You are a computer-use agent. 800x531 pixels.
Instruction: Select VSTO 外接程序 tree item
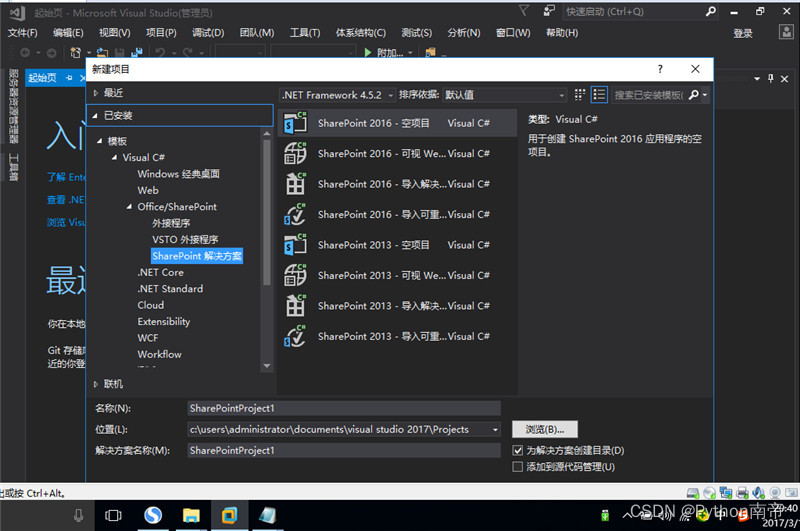point(185,239)
